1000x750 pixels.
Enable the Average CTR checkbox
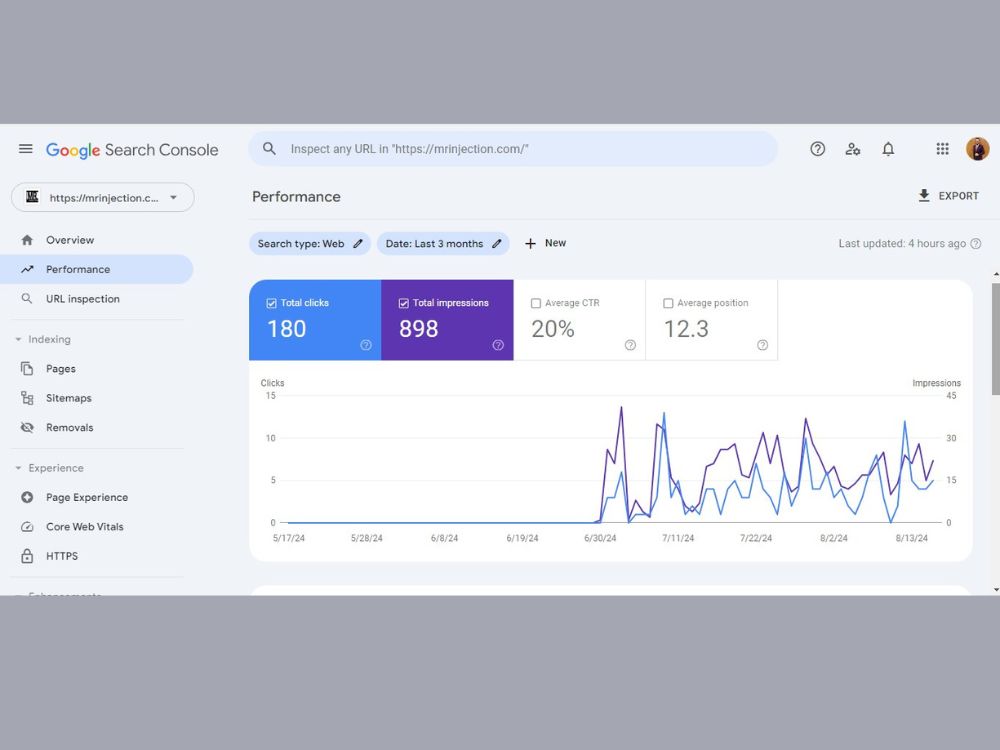536,304
